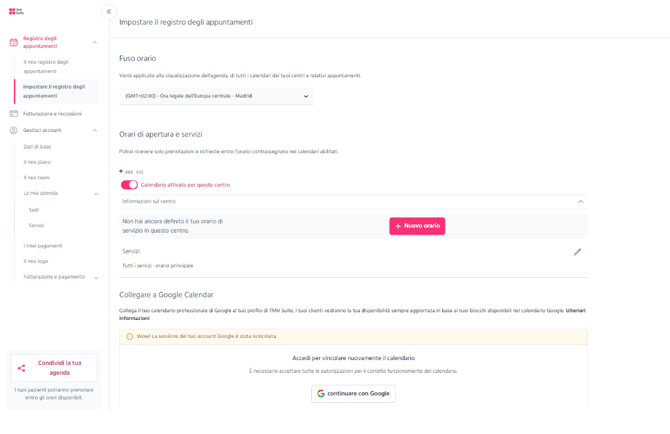
Task: Click the calendar icon beside Registro degli appuntamenti
Action: tap(13, 42)
